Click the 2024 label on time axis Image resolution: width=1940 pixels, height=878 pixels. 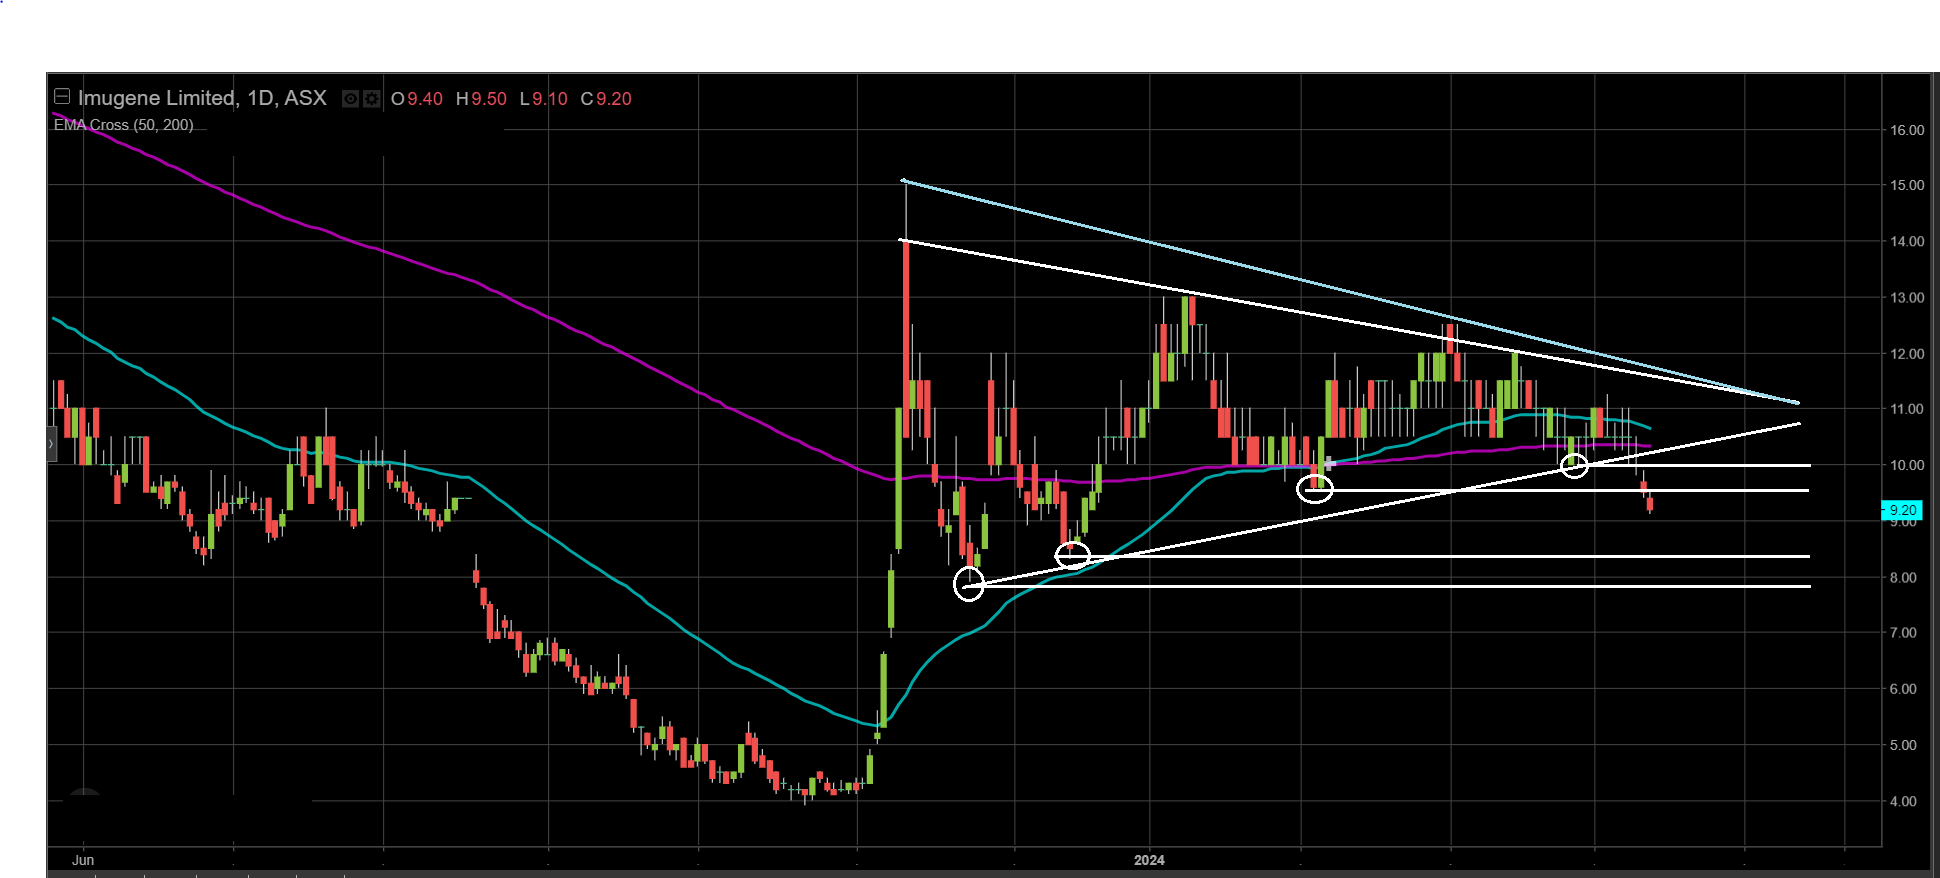[x=1149, y=860]
